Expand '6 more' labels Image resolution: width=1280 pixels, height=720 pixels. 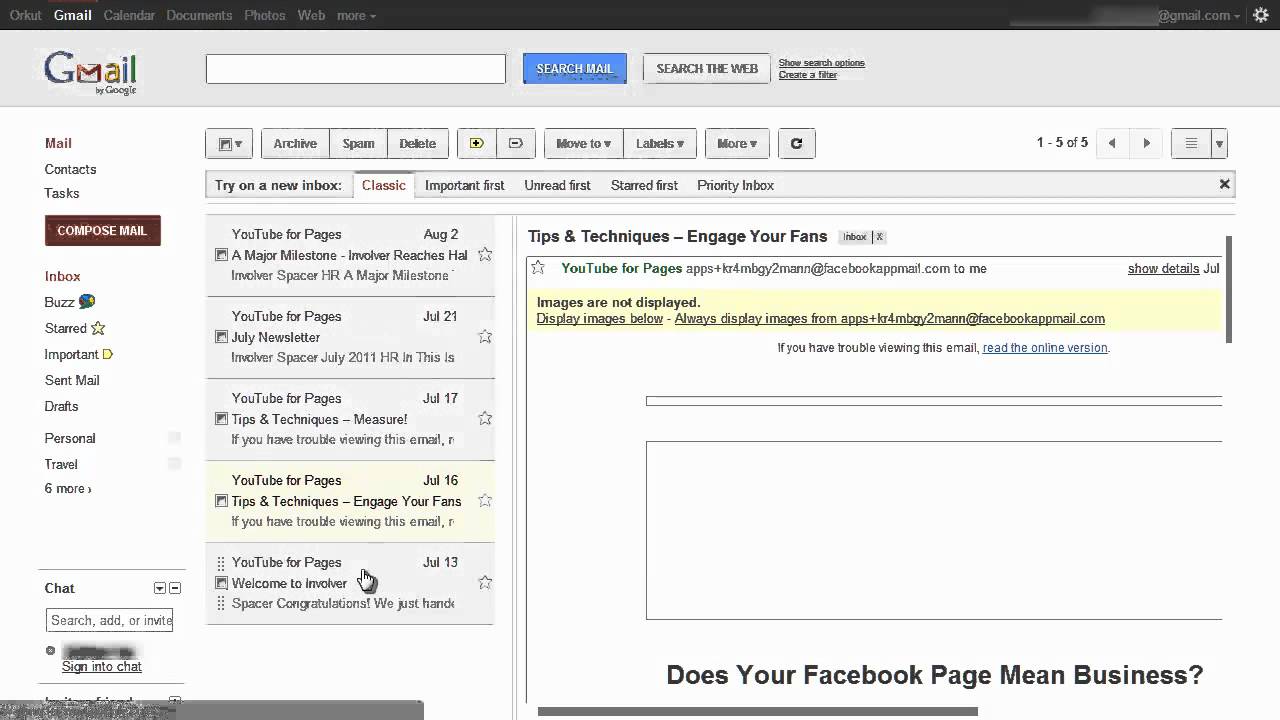pos(67,489)
